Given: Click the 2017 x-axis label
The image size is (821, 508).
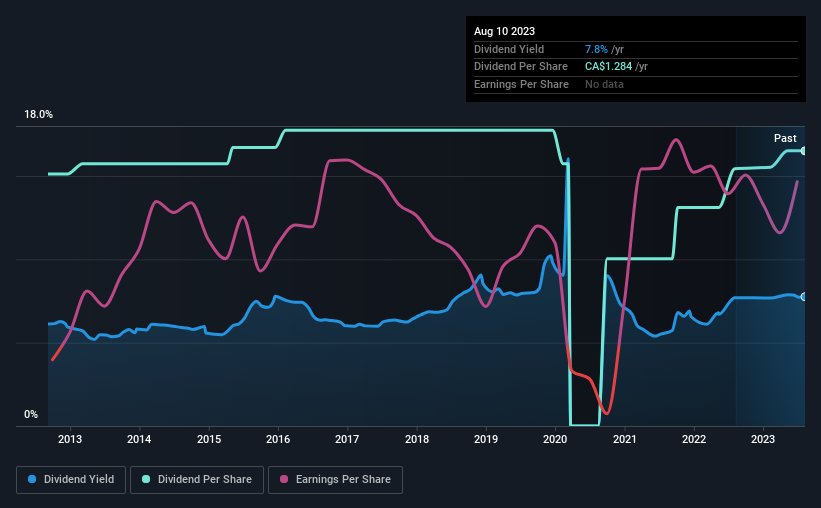Looking at the screenshot, I should coord(347,439).
